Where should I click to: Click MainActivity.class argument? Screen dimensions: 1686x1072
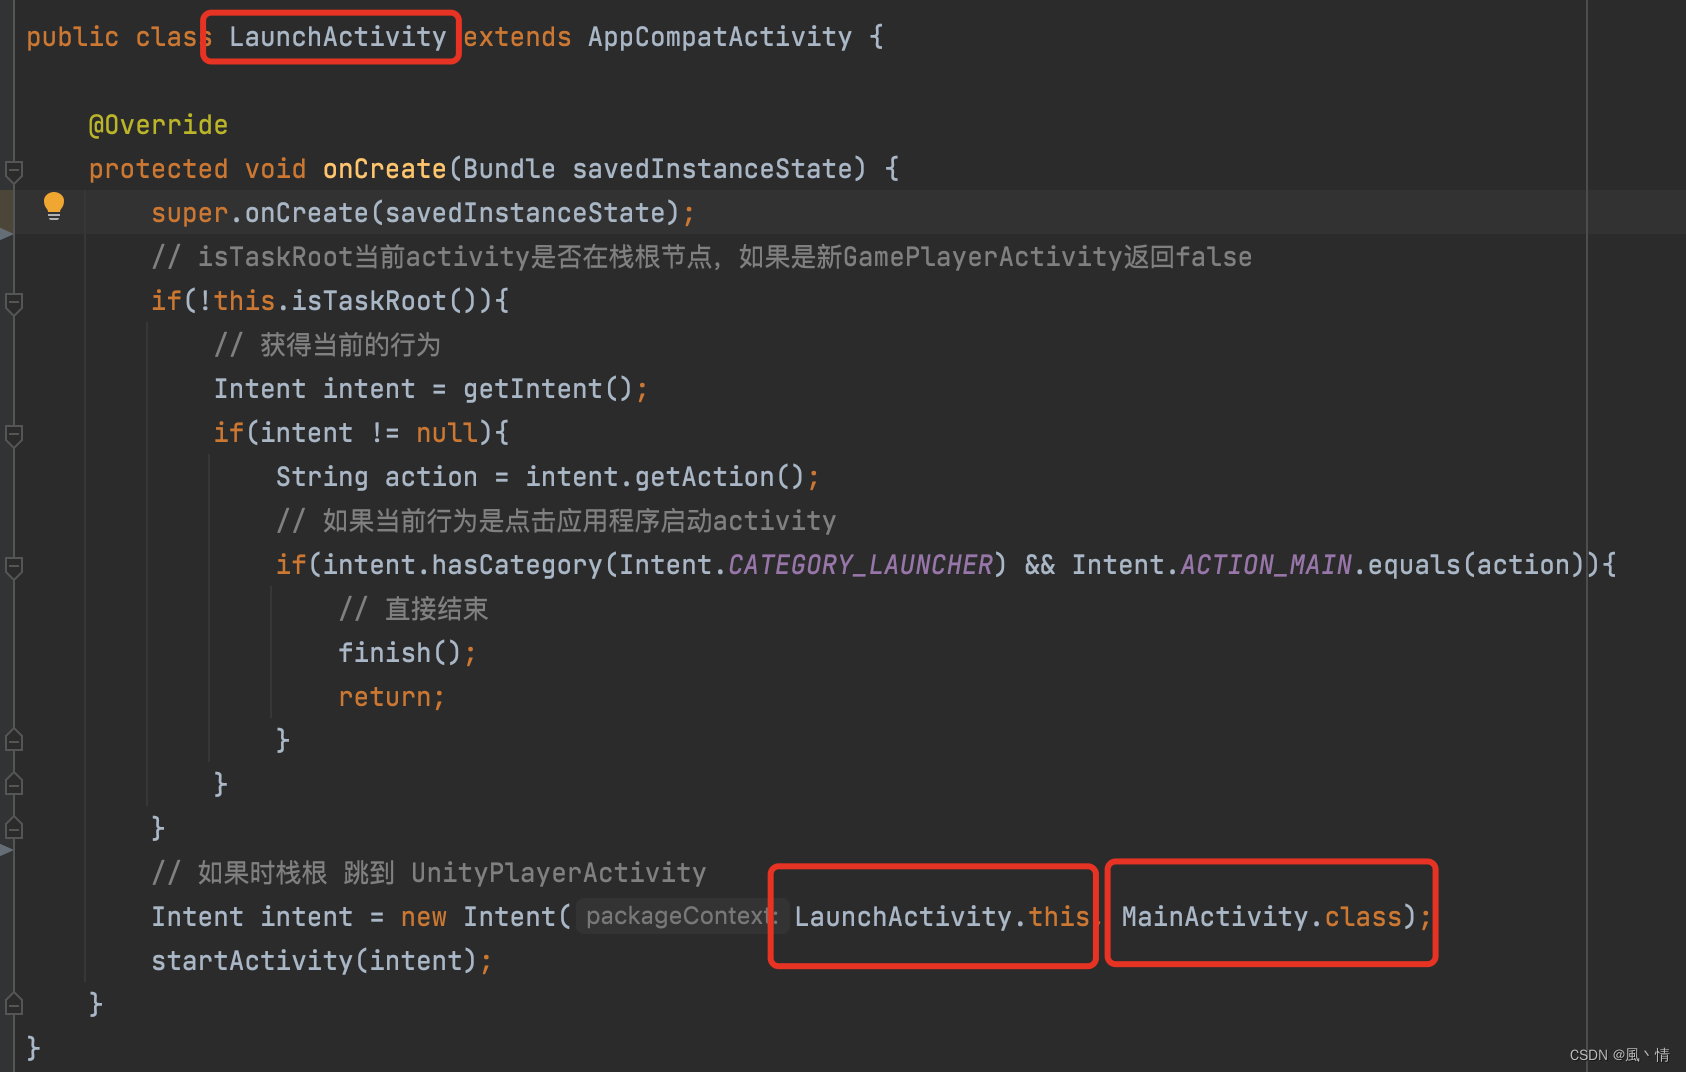[1261, 917]
